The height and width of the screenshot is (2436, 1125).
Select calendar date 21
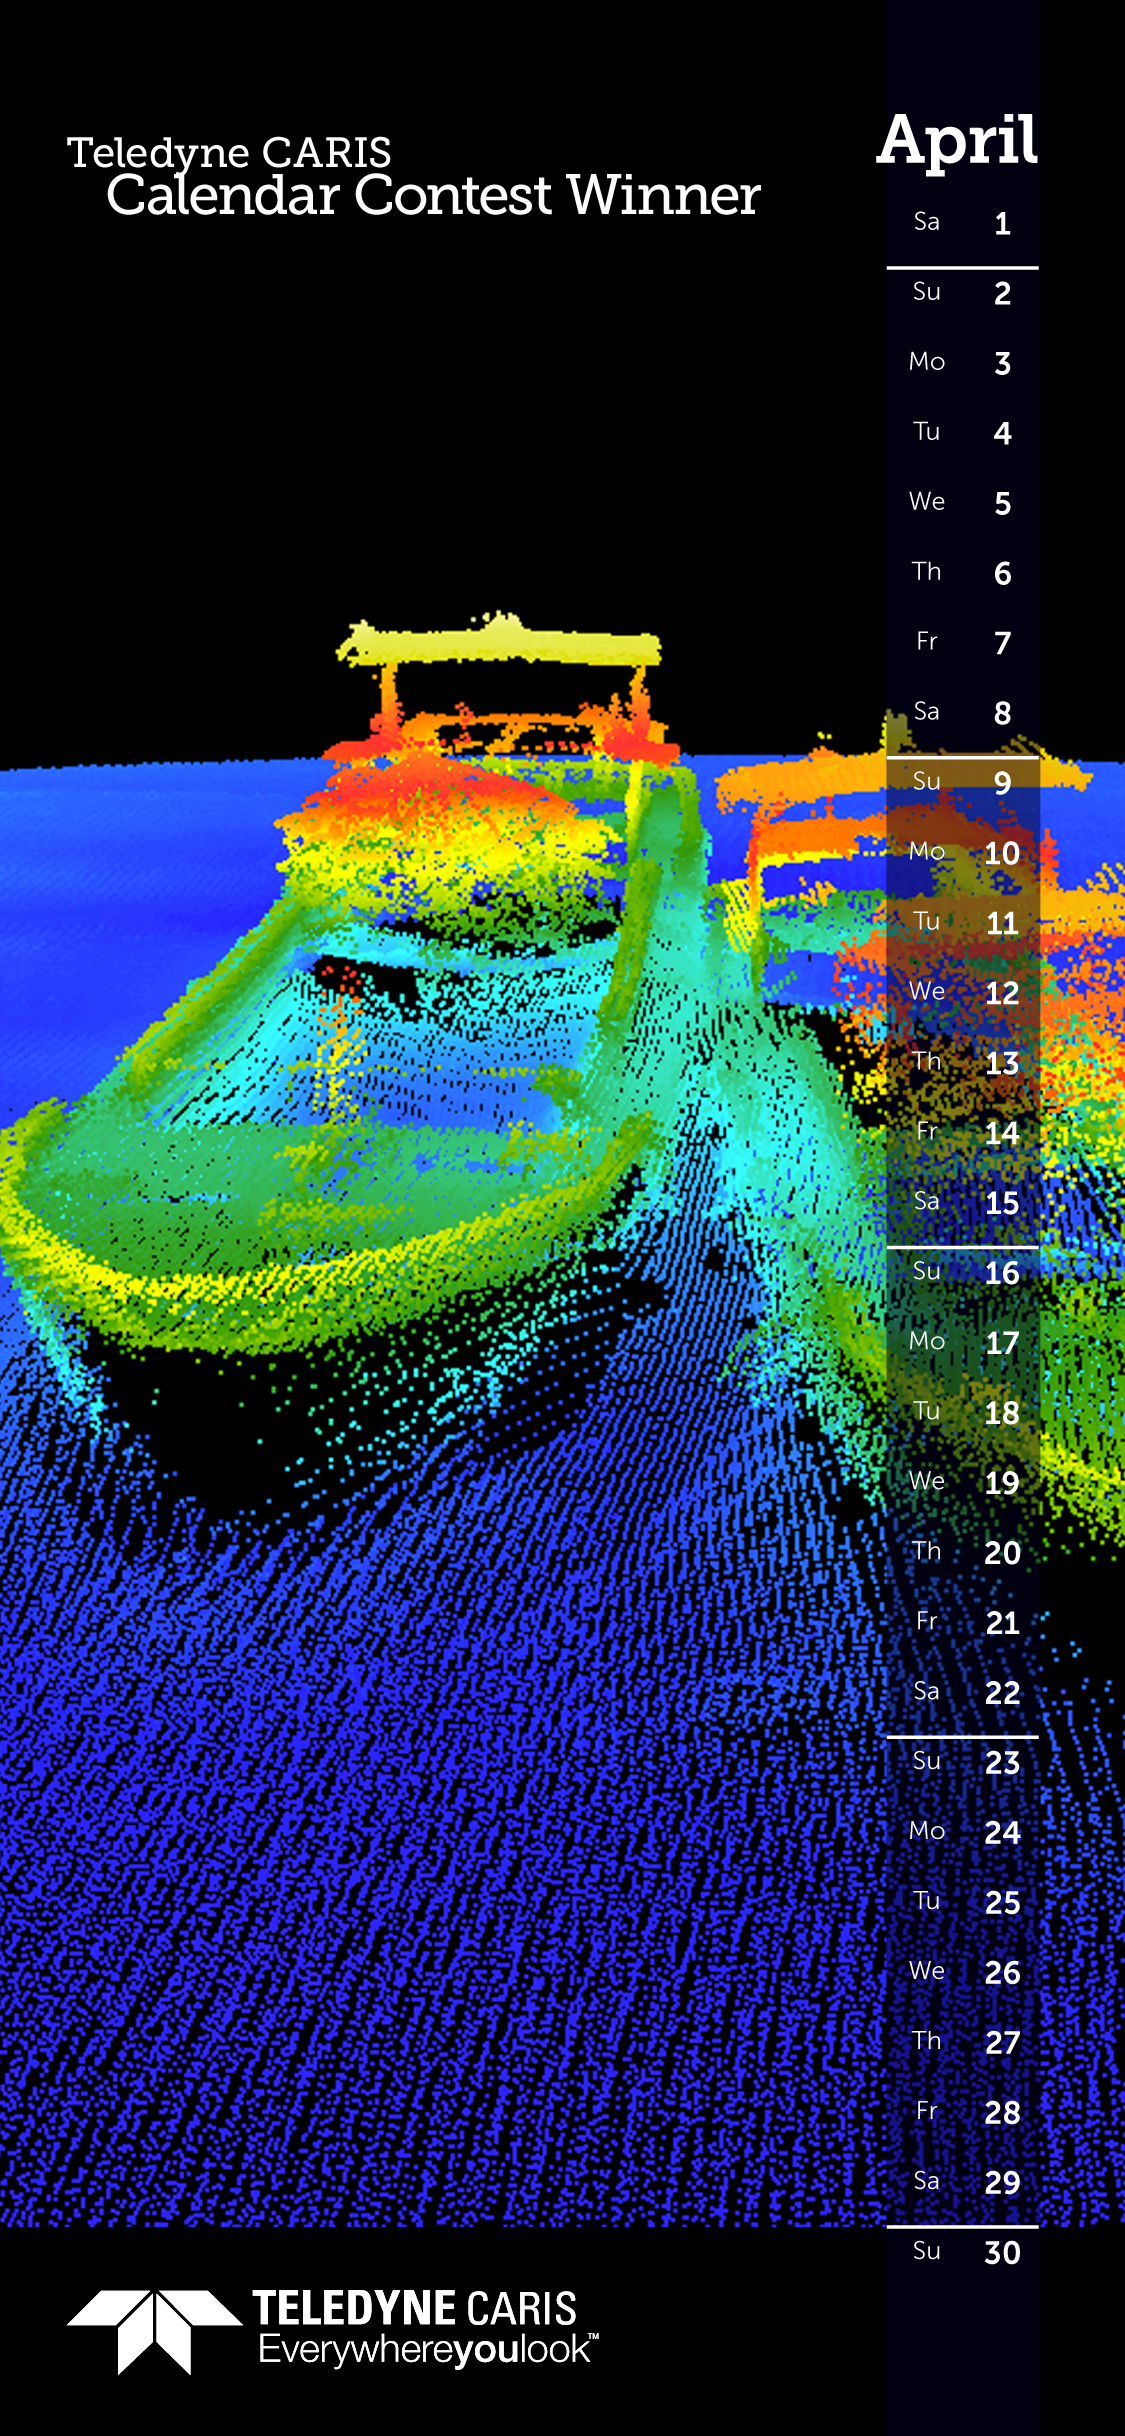pos(1002,1623)
